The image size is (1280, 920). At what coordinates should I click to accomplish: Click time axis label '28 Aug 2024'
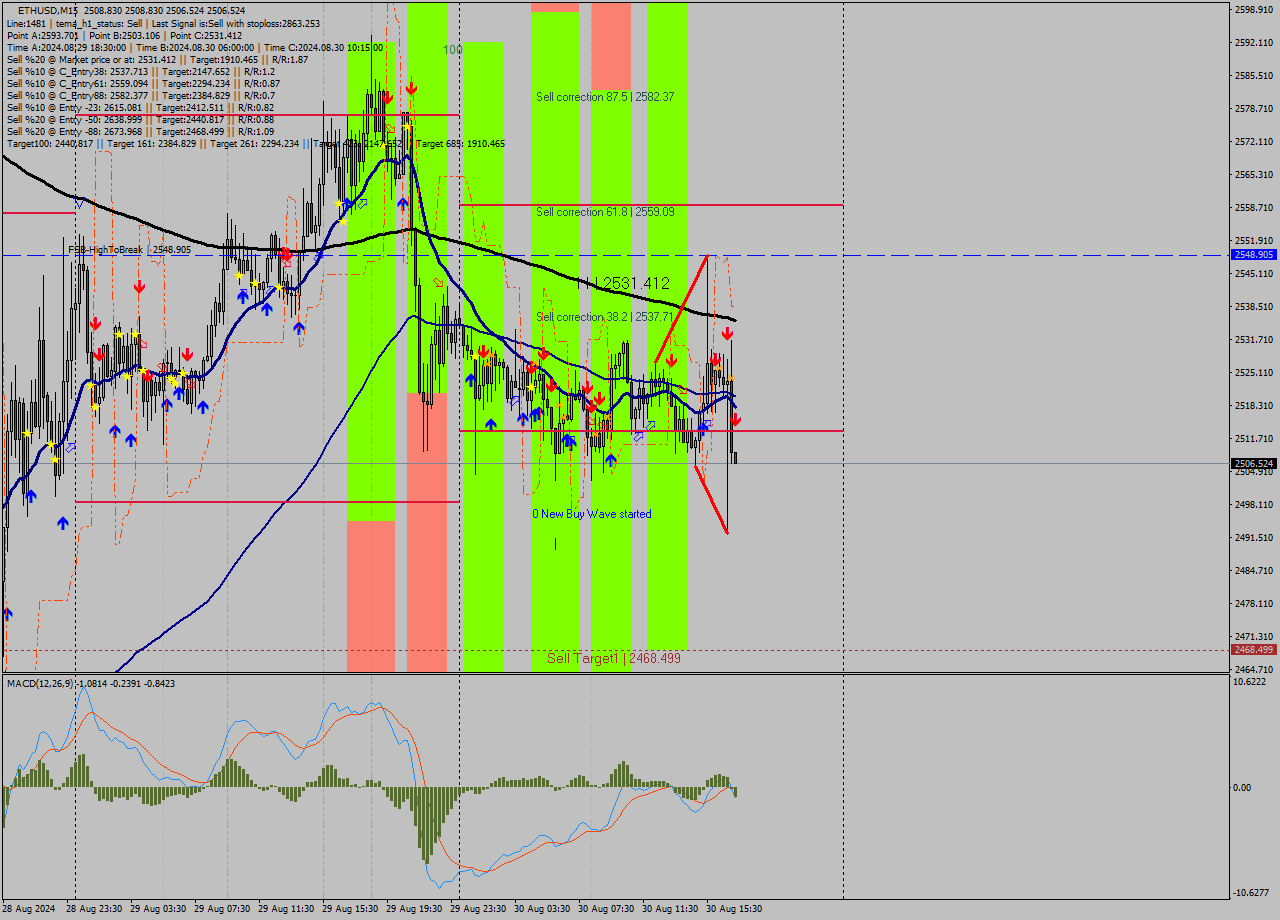[x=29, y=909]
